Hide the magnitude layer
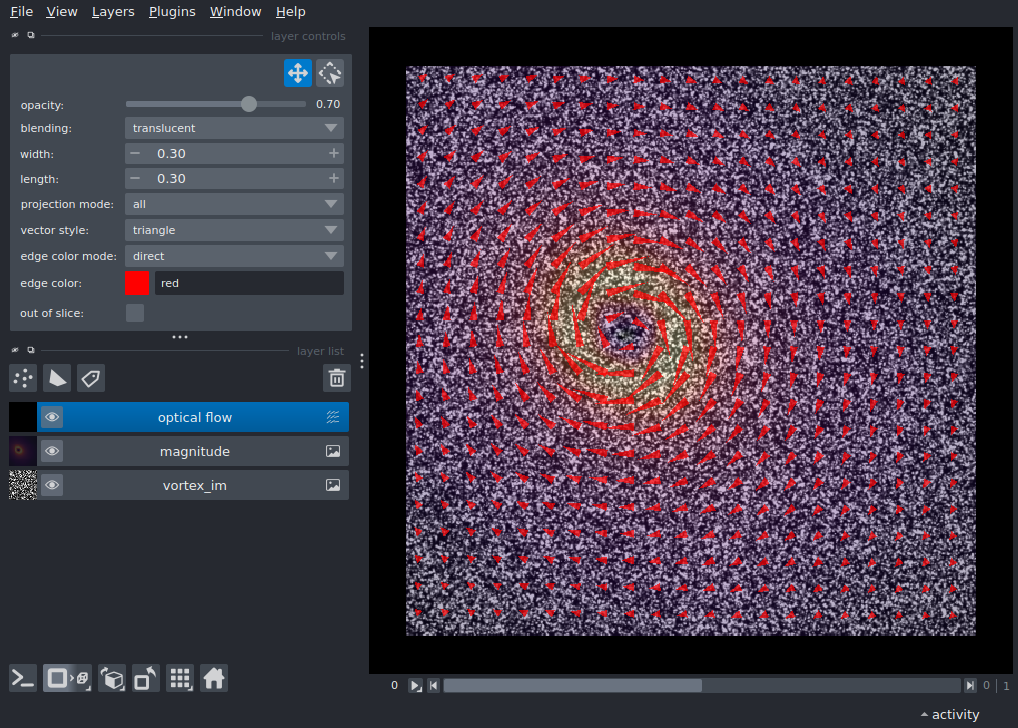The image size is (1018, 728). [52, 450]
